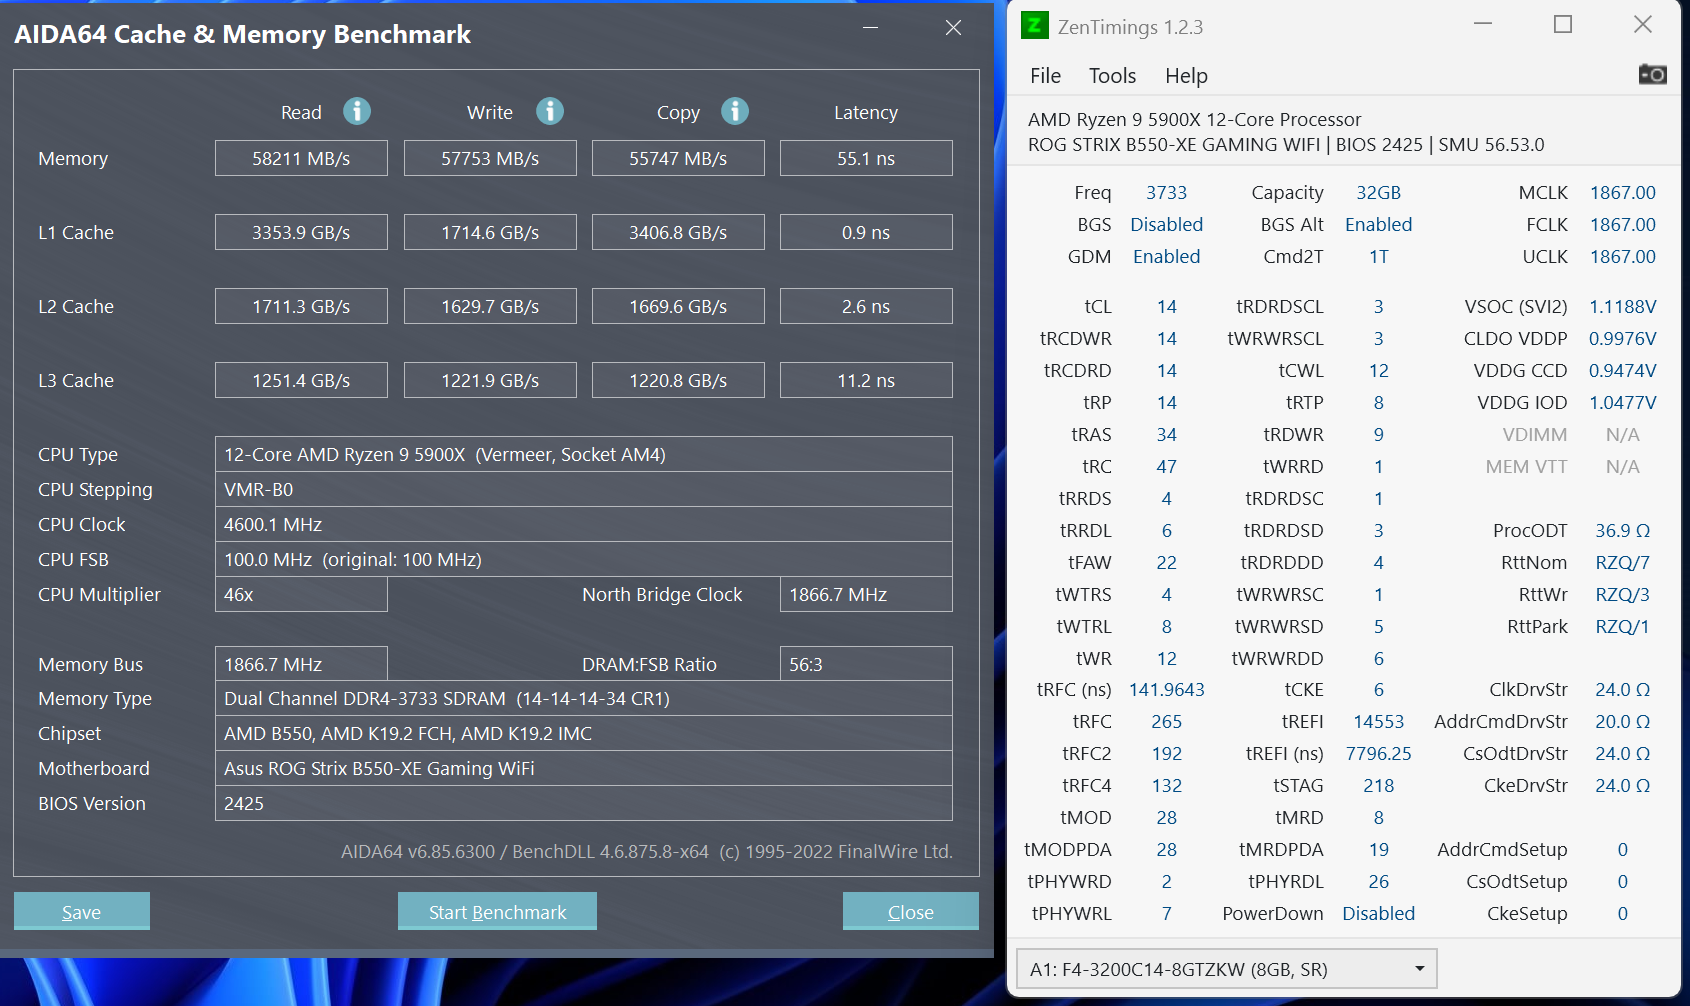Click L1 Cache Read value 3353.9 GB/s

coord(301,232)
